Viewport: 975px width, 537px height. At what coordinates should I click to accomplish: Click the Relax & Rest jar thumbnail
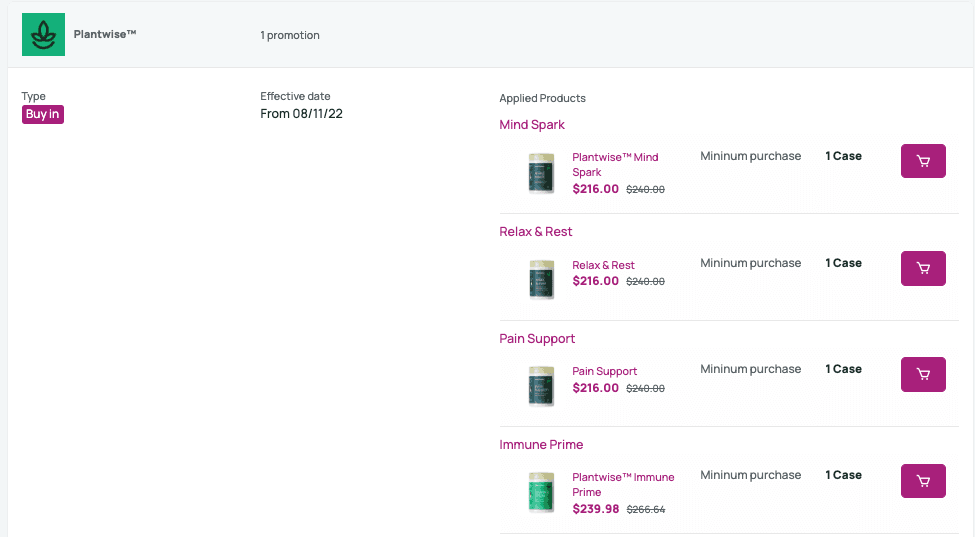click(541, 280)
